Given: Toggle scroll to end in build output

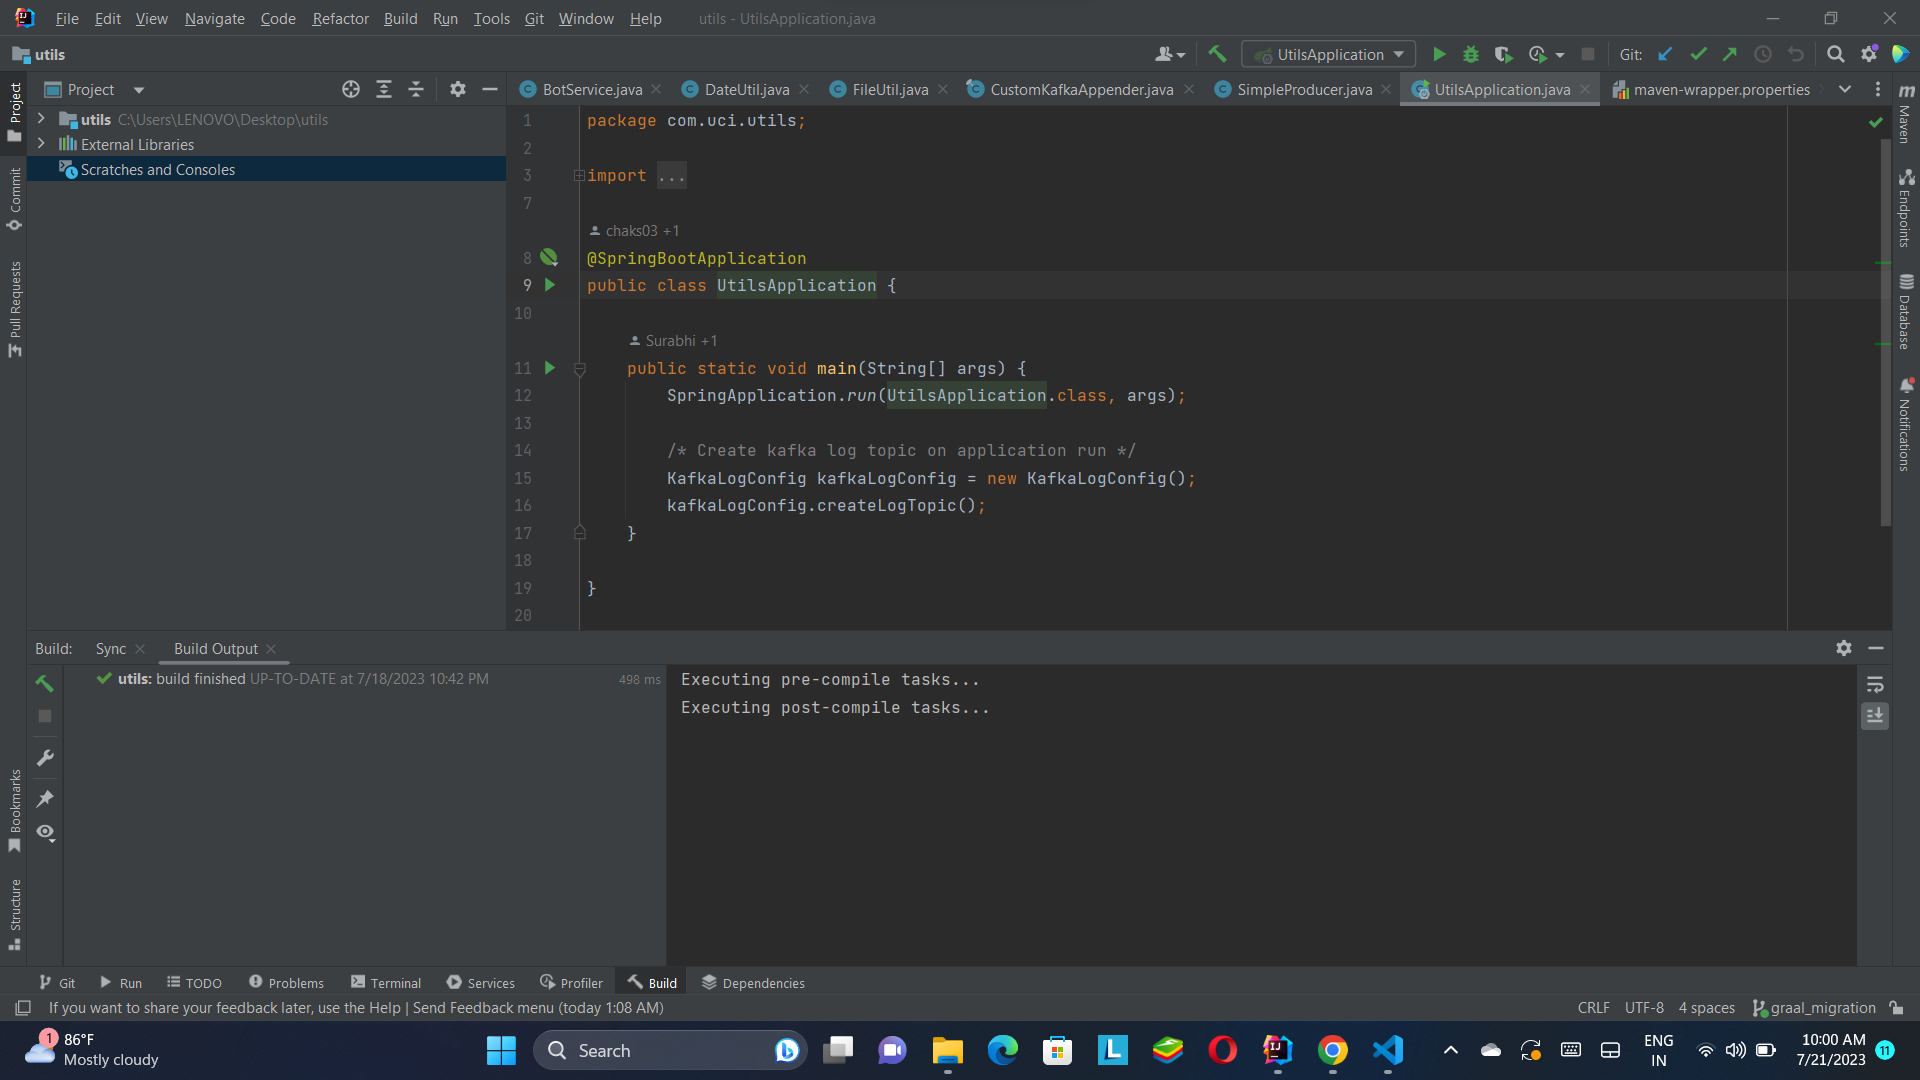Looking at the screenshot, I should (x=1875, y=716).
